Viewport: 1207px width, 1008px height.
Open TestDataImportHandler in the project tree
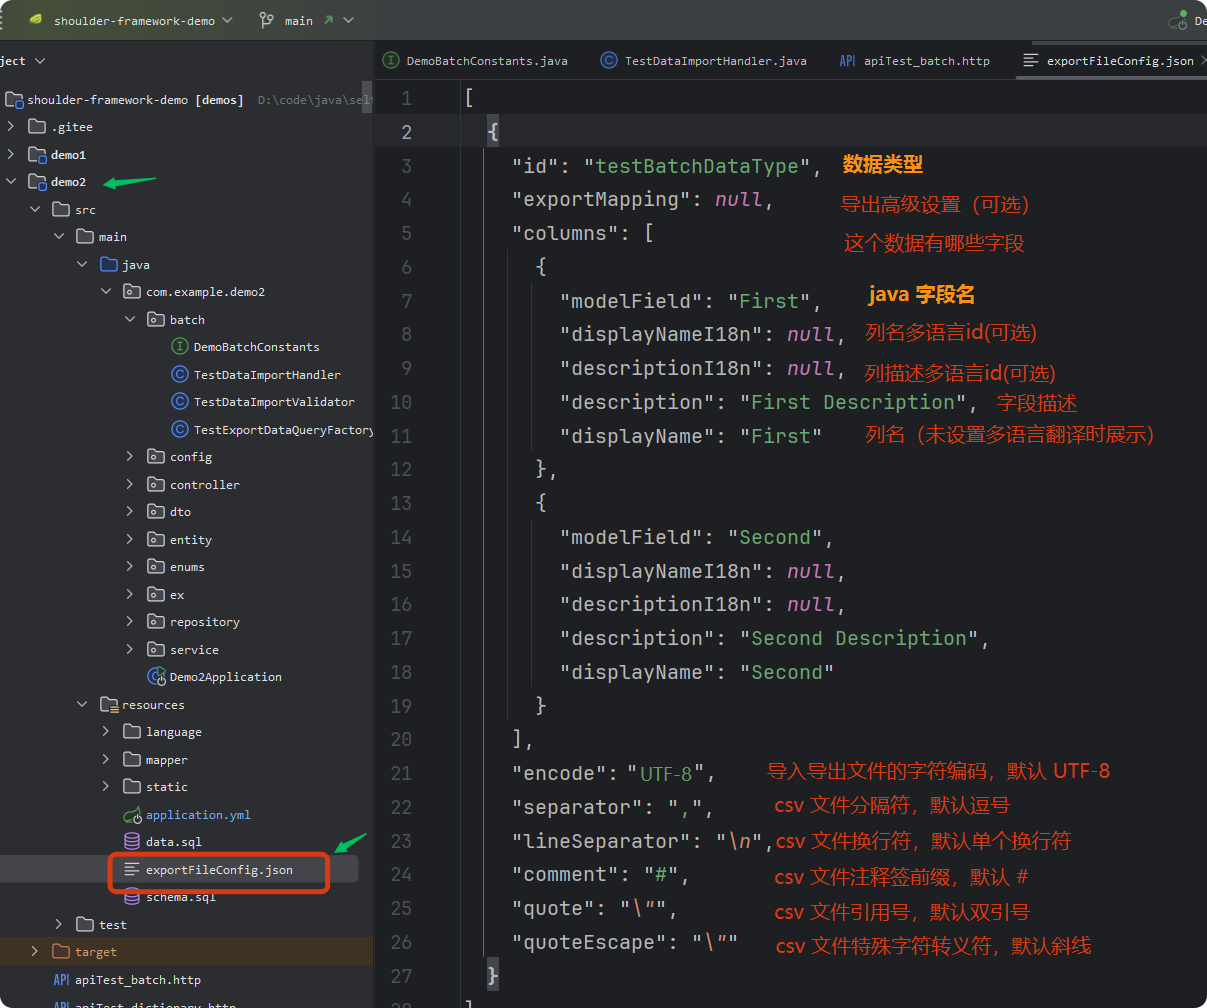pyautogui.click(x=266, y=375)
